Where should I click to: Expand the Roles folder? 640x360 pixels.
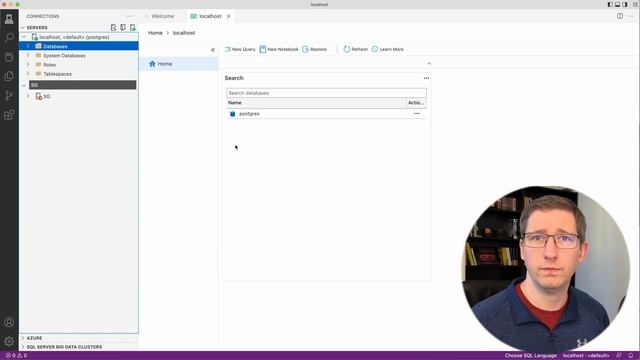click(28, 65)
